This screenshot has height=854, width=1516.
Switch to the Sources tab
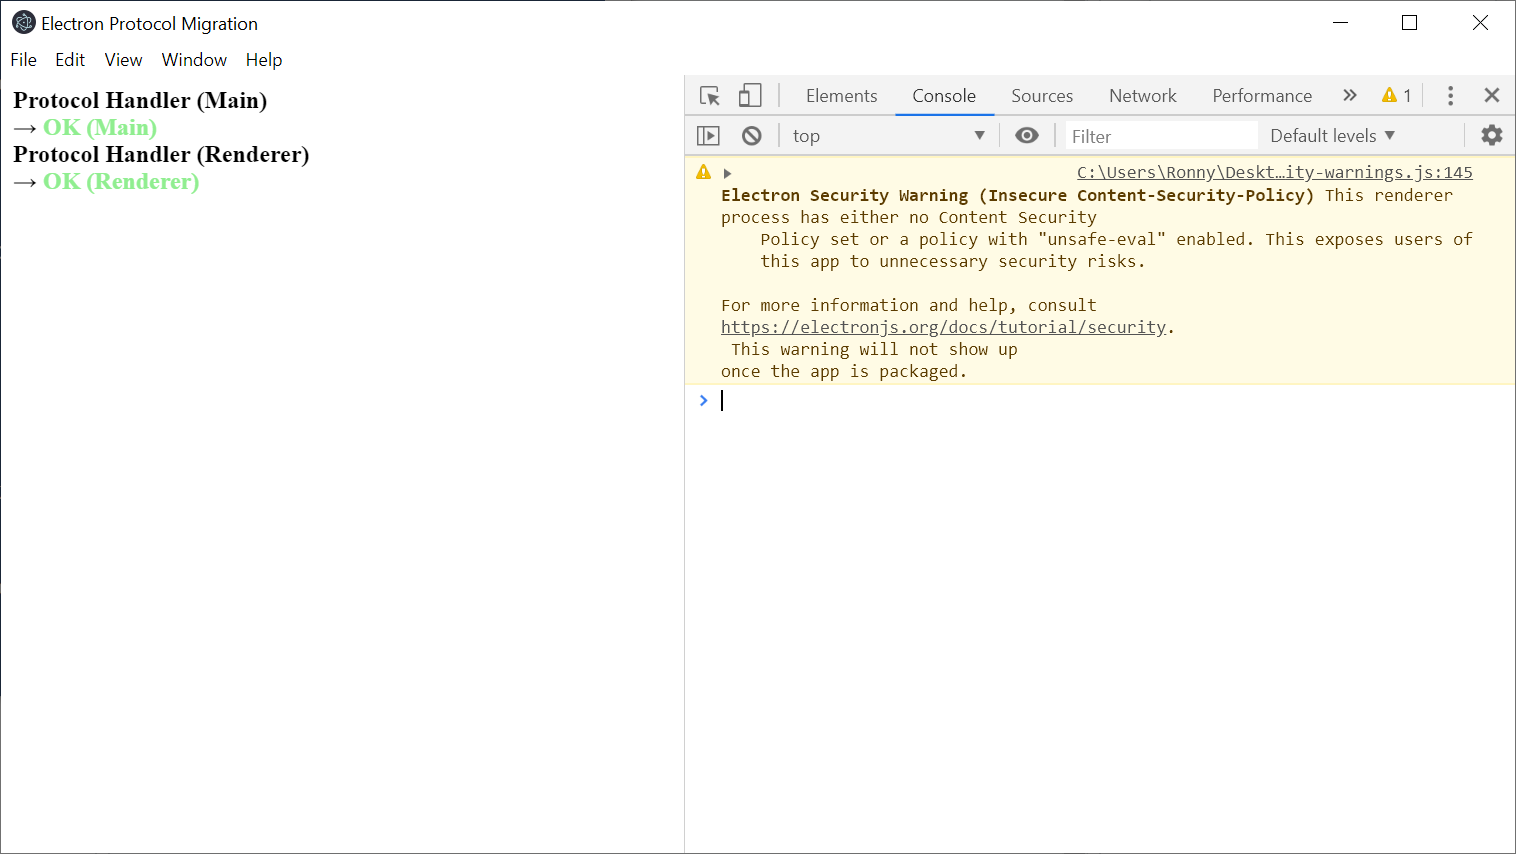click(1041, 95)
